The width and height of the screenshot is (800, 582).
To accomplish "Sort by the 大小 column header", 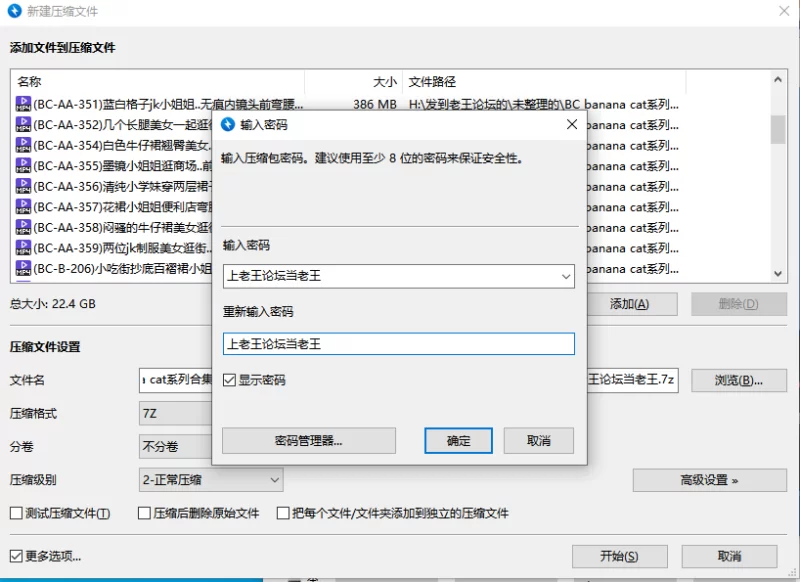I will click(354, 82).
